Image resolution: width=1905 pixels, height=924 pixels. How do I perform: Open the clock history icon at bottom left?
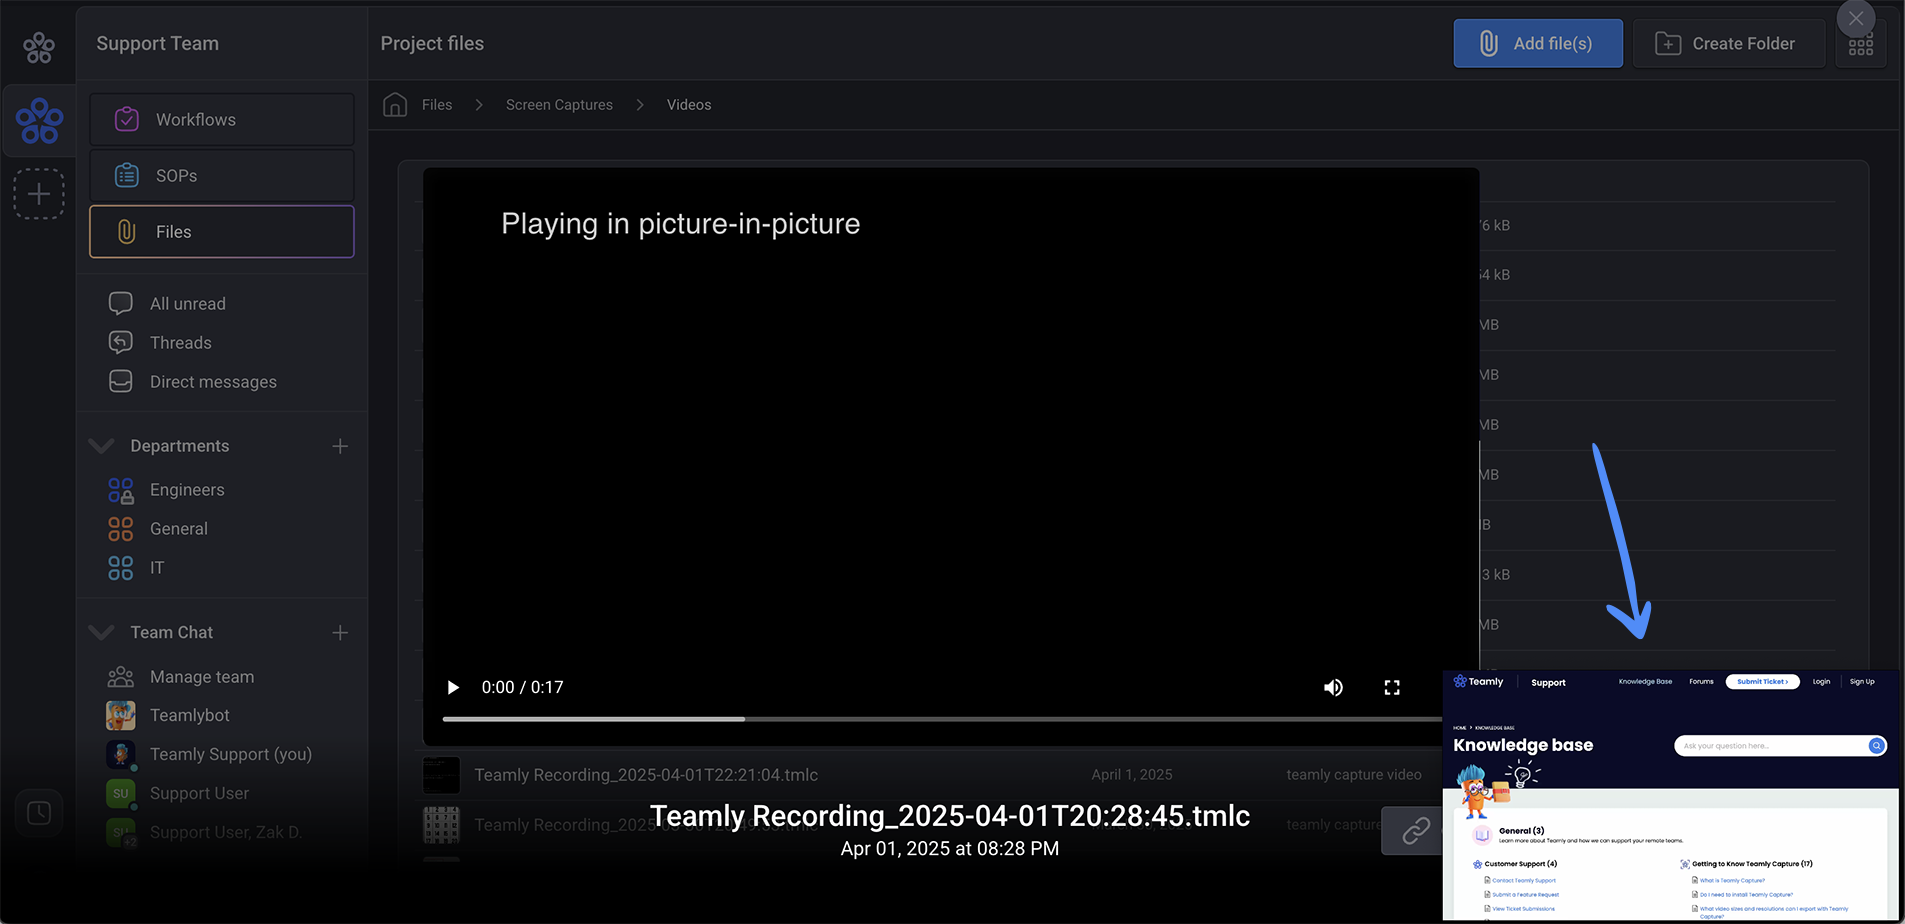[39, 813]
